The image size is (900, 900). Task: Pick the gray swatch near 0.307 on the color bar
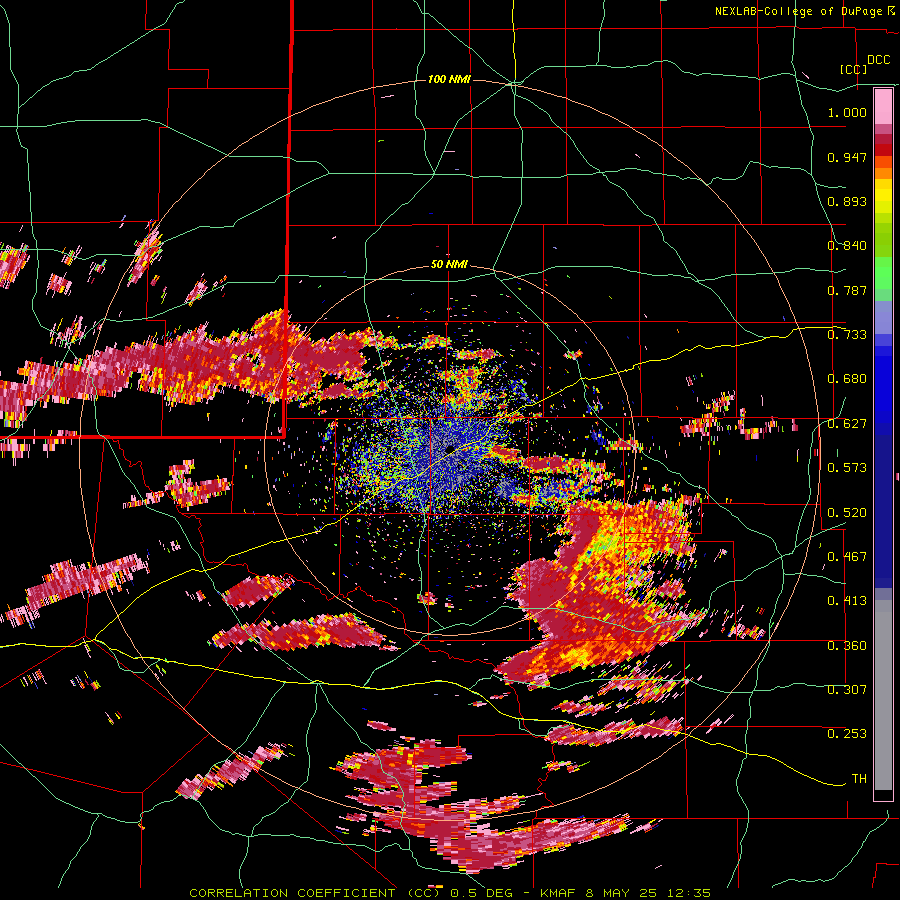883,695
